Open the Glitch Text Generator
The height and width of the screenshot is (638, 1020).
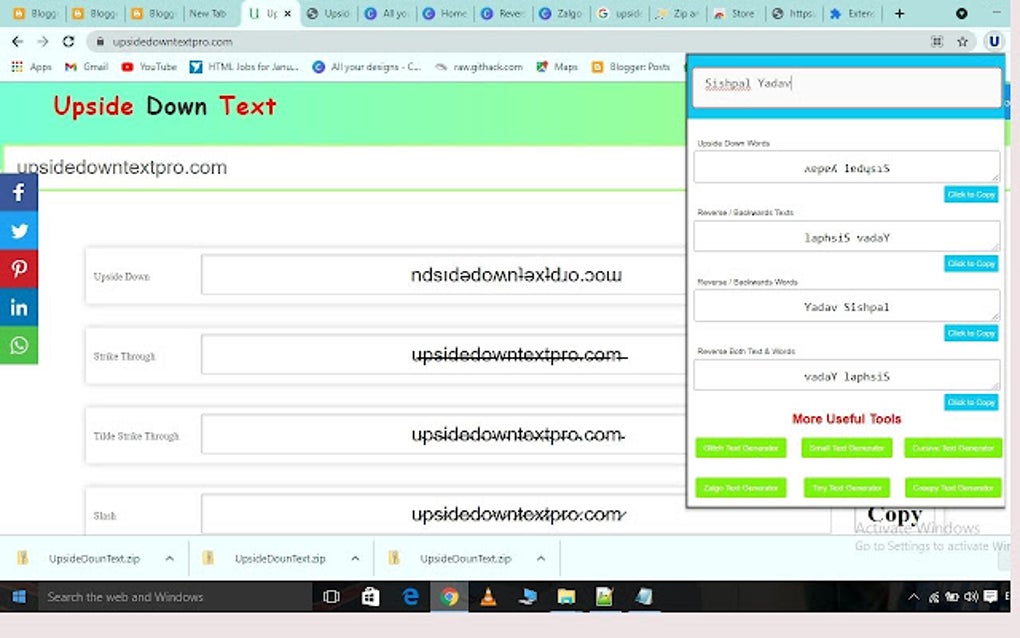(x=740, y=448)
